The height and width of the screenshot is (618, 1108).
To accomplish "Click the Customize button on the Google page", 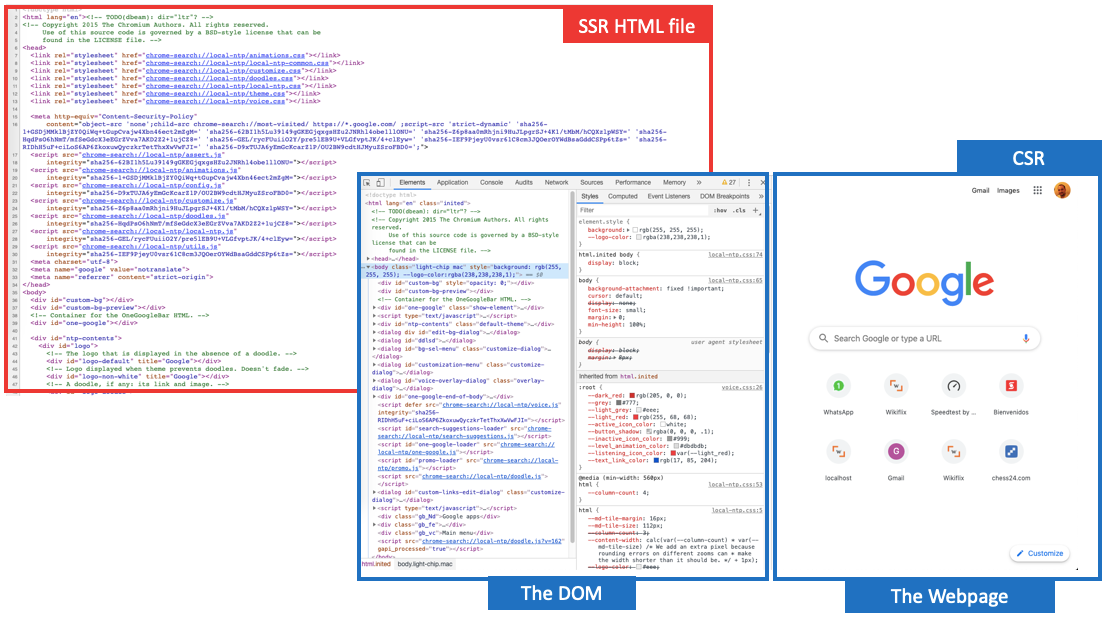I will click(1039, 553).
